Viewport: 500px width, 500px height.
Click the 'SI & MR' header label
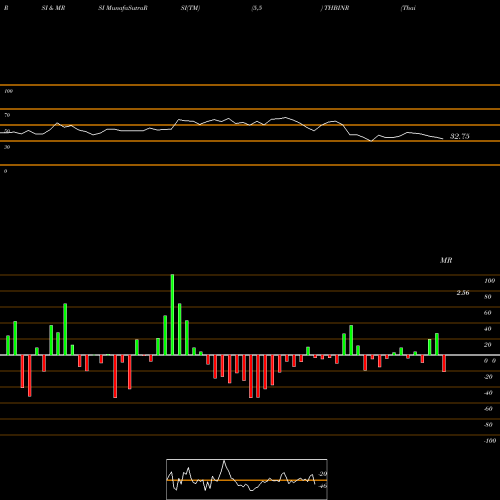point(53,8)
